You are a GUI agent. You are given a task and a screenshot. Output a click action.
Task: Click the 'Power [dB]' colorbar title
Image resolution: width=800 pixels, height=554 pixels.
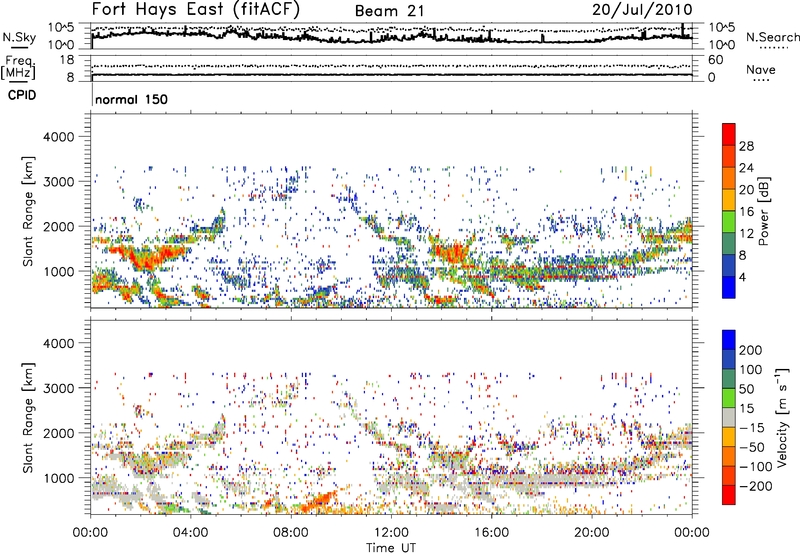[764, 211]
